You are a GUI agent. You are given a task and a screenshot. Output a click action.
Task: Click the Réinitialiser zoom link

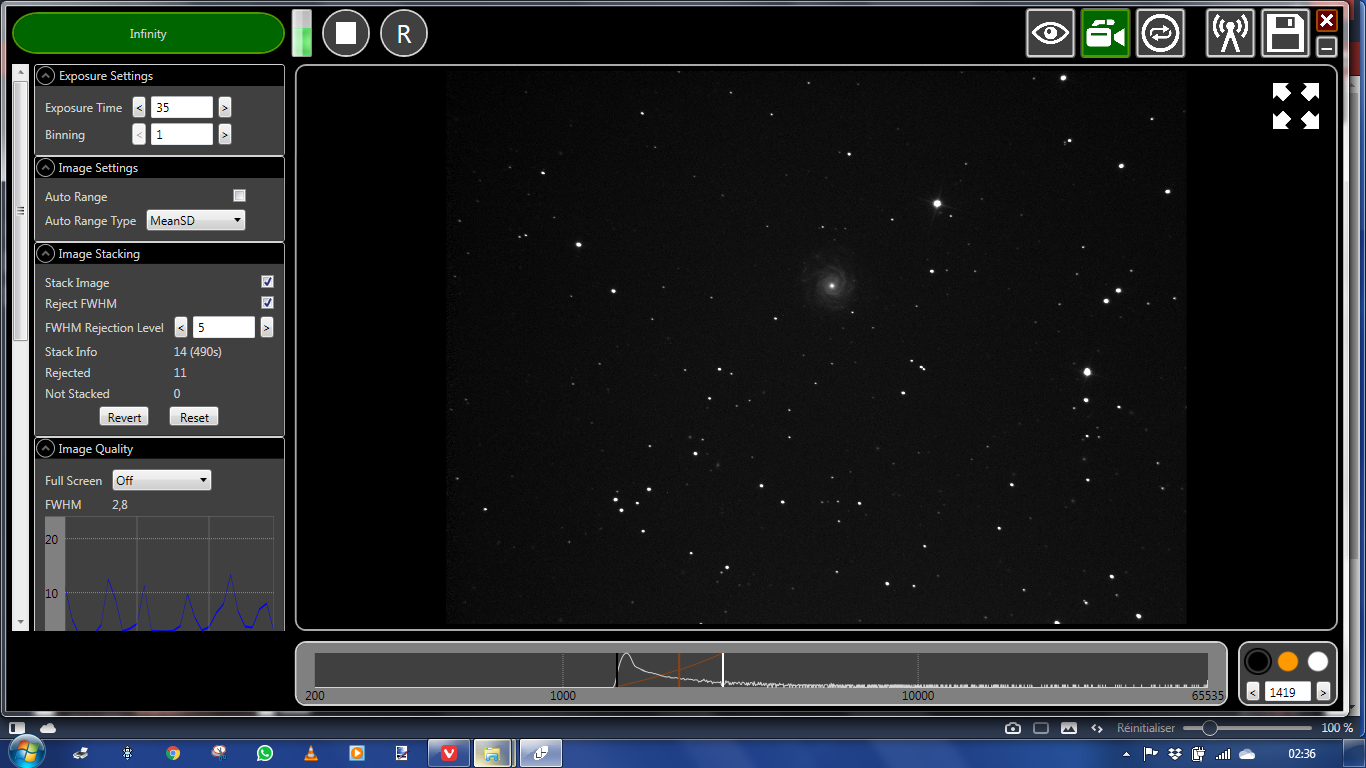1145,728
